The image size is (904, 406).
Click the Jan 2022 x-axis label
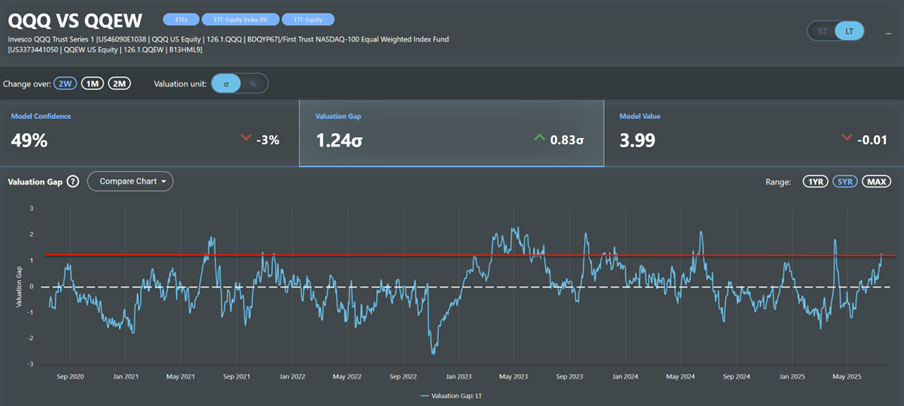[x=292, y=377]
